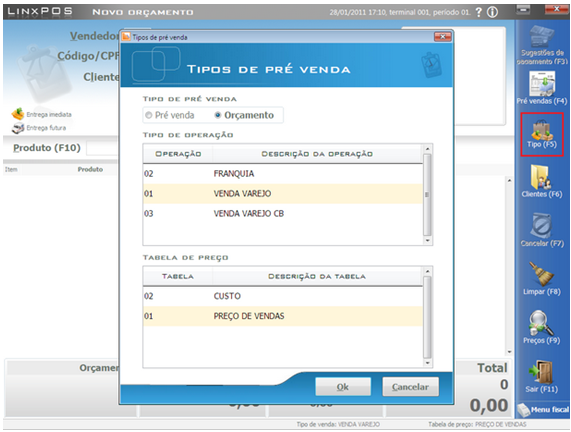571x432 pixels.
Task: Select the Pré venda radio button
Action: pyautogui.click(x=148, y=115)
